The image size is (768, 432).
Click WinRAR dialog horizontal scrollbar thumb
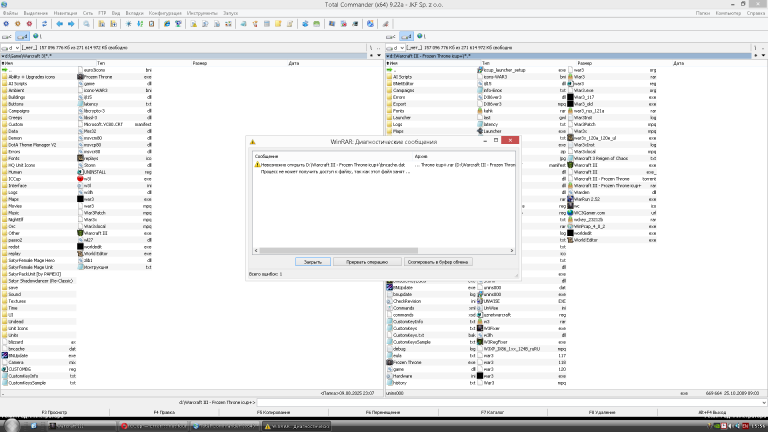click(338, 250)
